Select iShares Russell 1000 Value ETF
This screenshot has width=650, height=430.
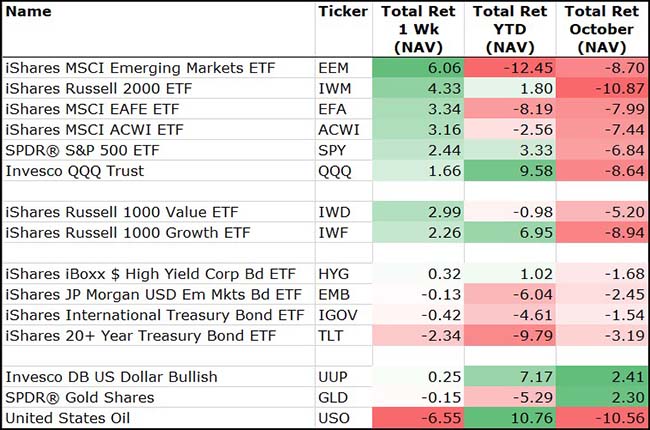[x=123, y=212]
